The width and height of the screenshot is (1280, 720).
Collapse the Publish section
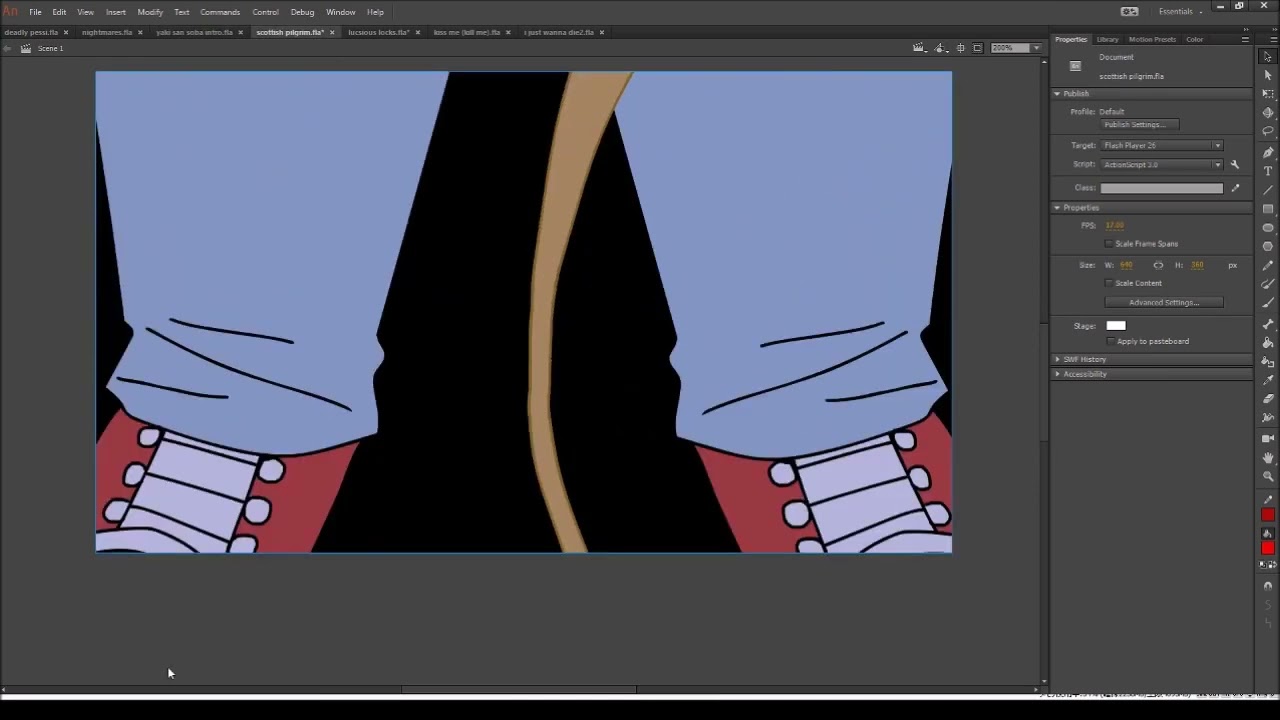click(1057, 93)
